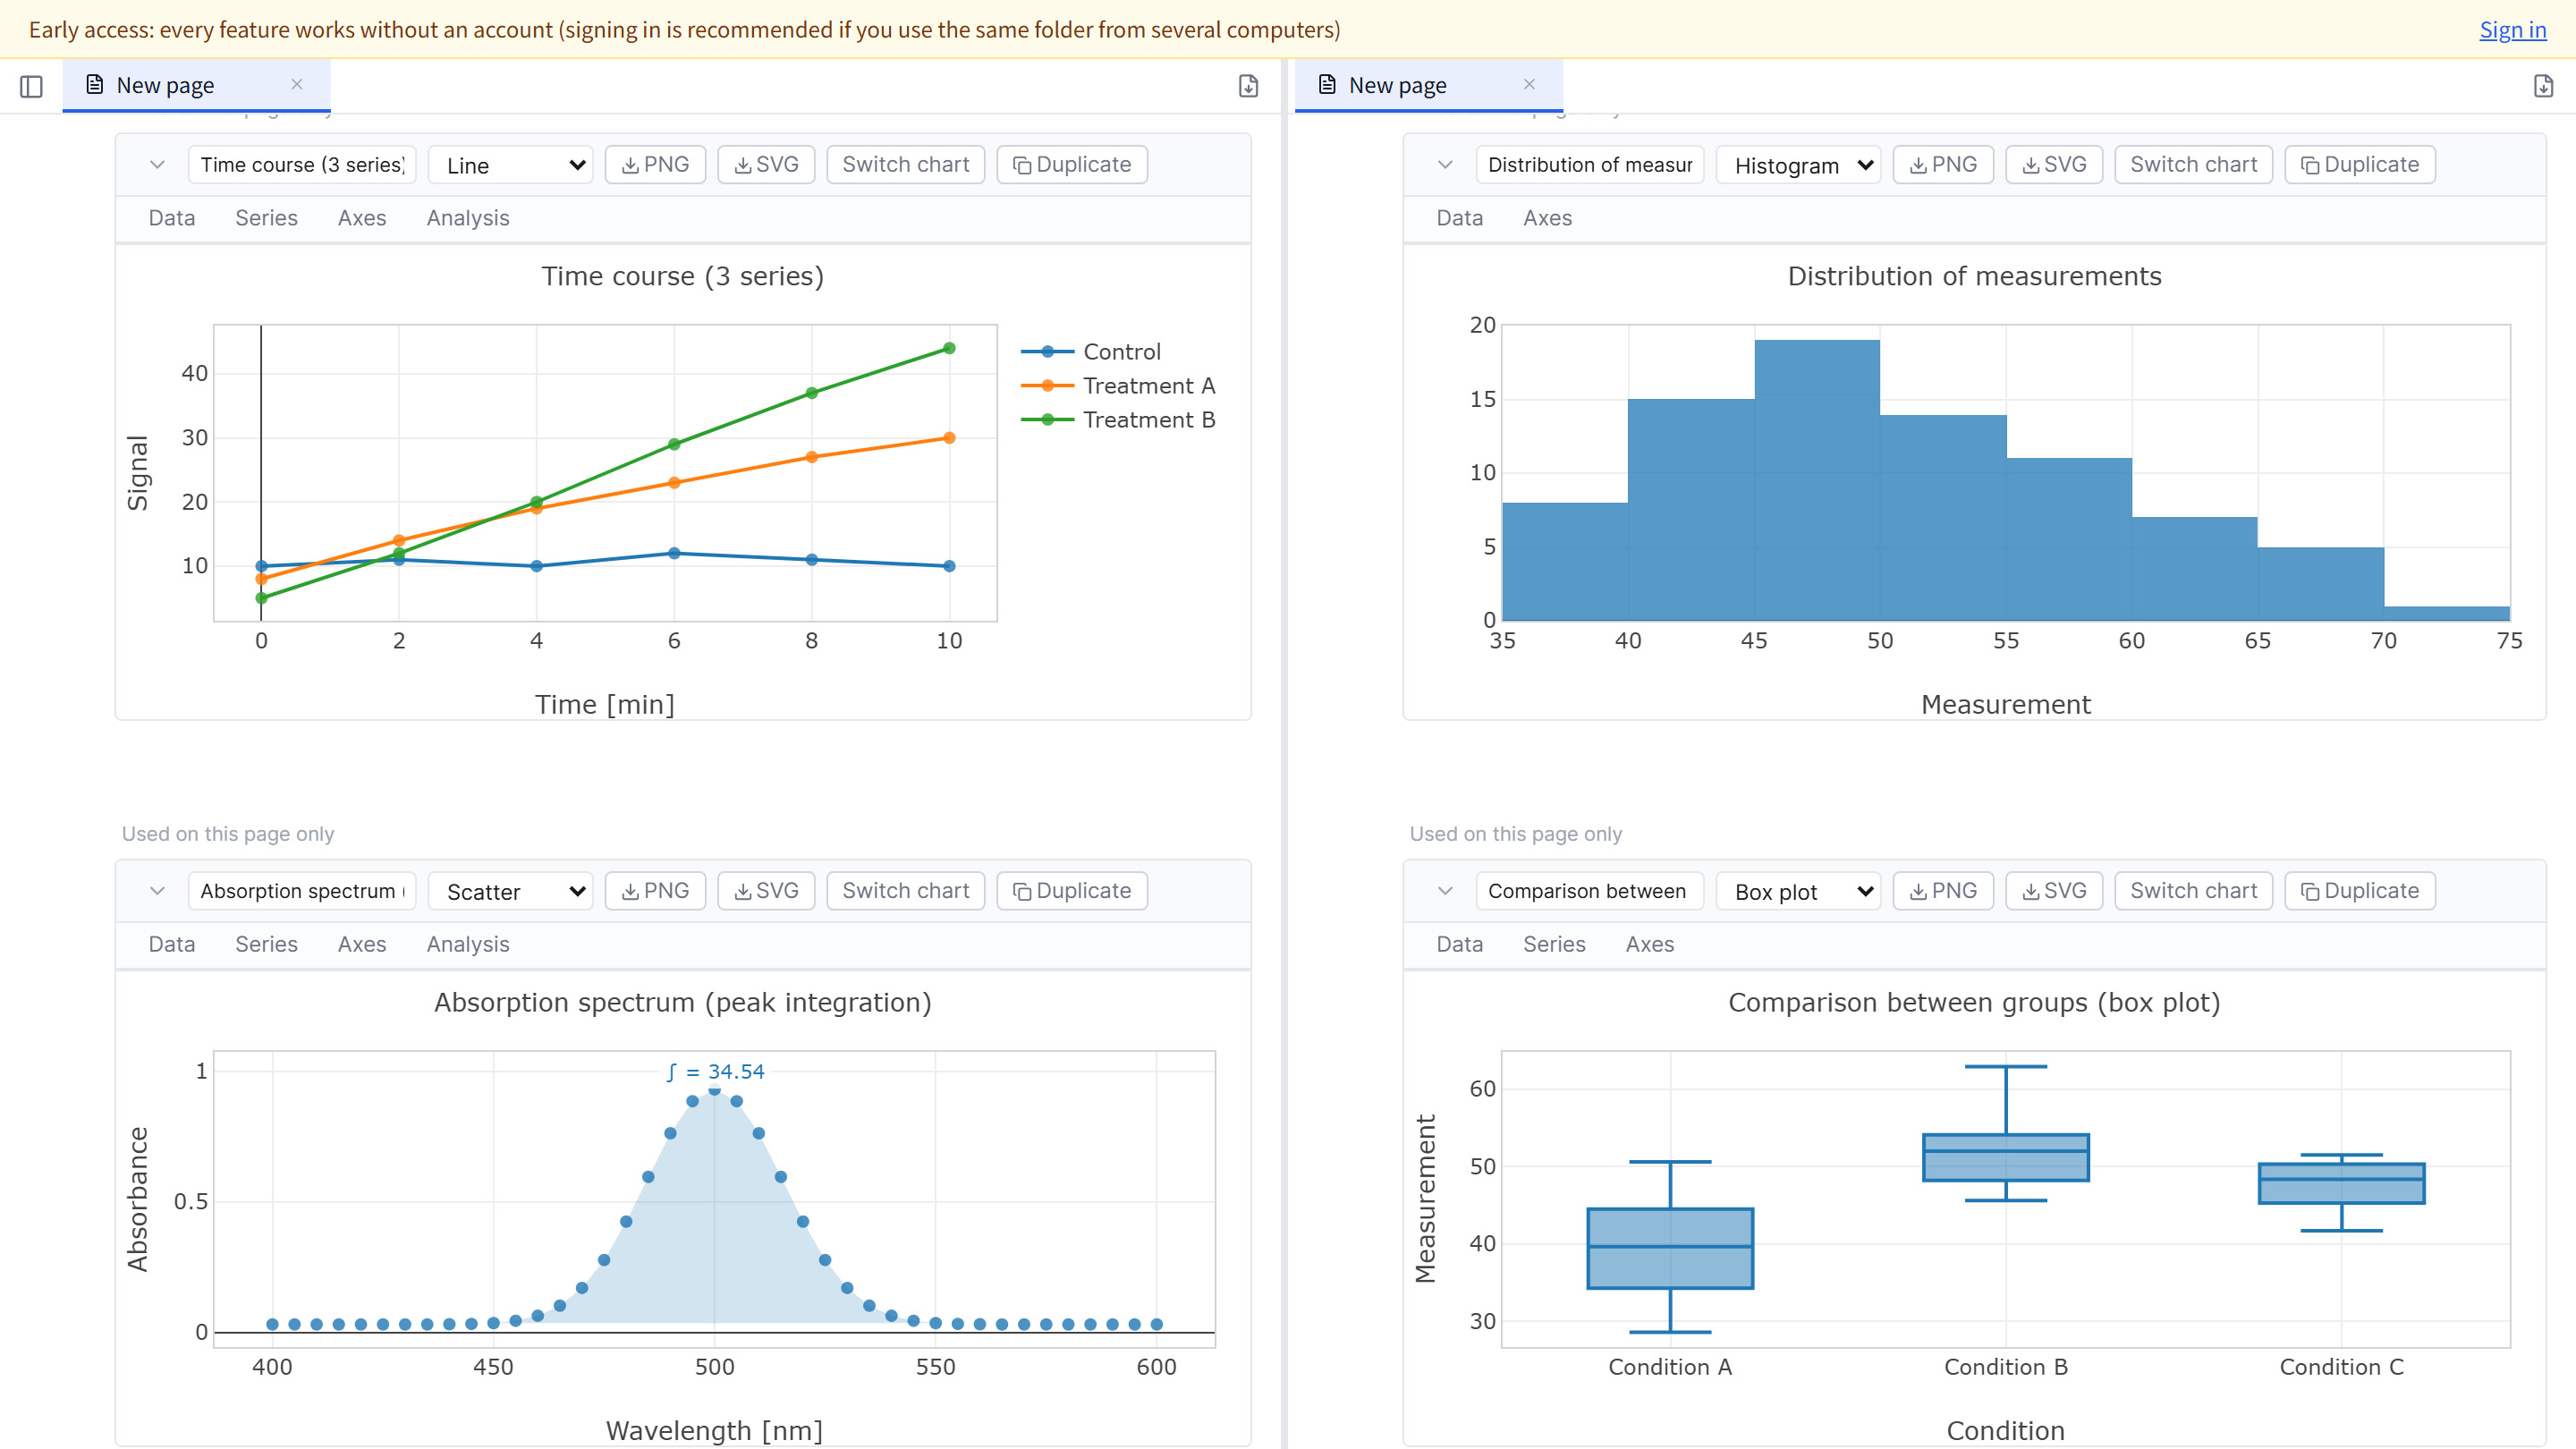Click the Sign in link
This screenshot has width=2576, height=1449.
2512,30
